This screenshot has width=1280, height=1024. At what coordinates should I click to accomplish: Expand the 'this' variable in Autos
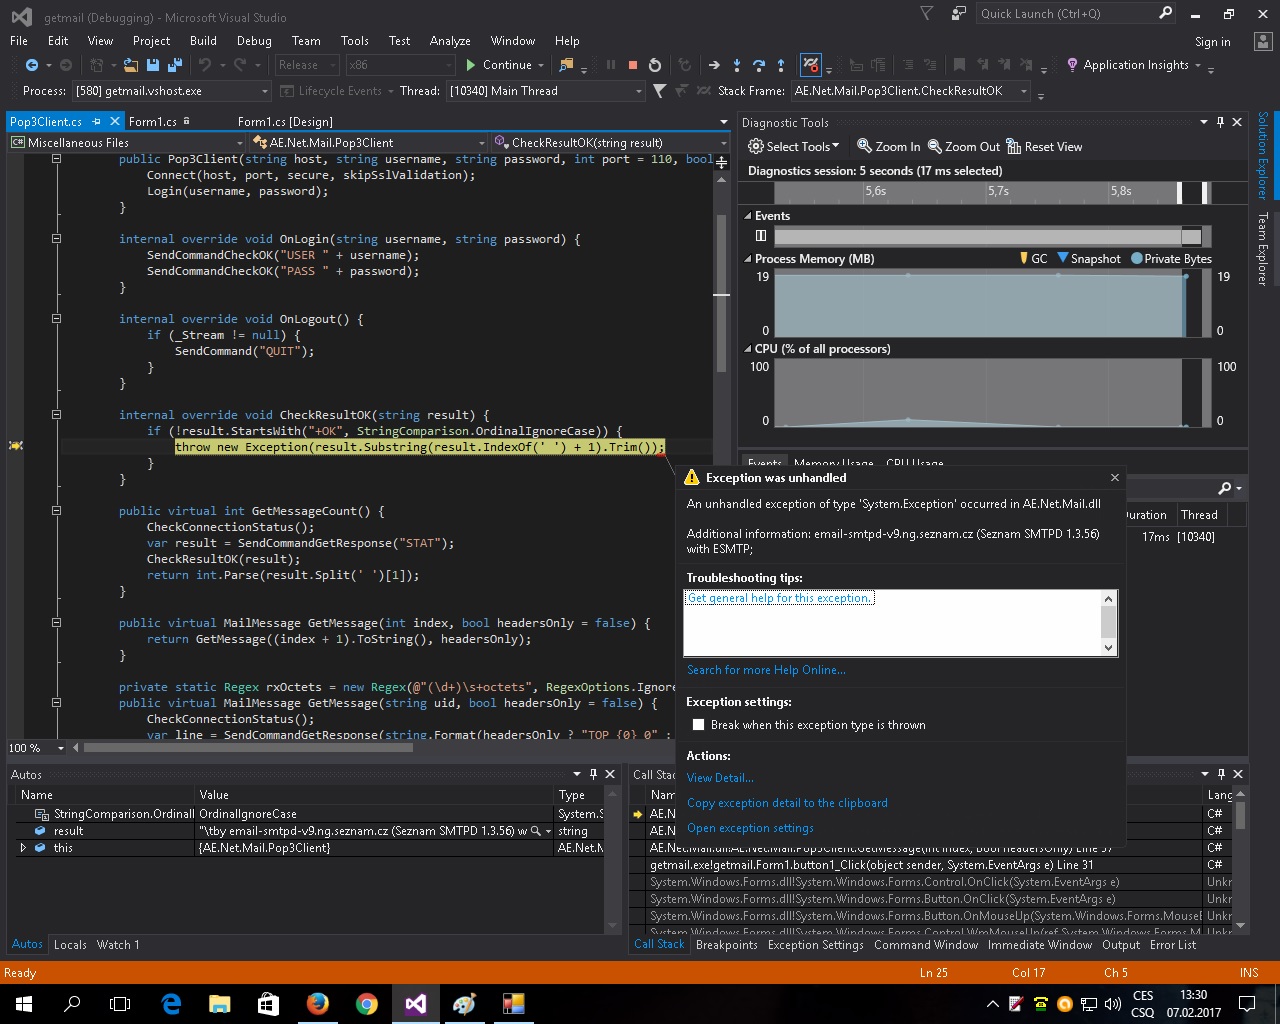click(23, 848)
